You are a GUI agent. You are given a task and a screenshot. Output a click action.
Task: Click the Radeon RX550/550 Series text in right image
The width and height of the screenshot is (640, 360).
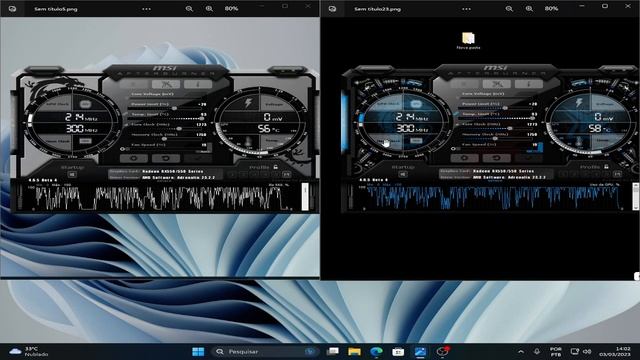503,171
